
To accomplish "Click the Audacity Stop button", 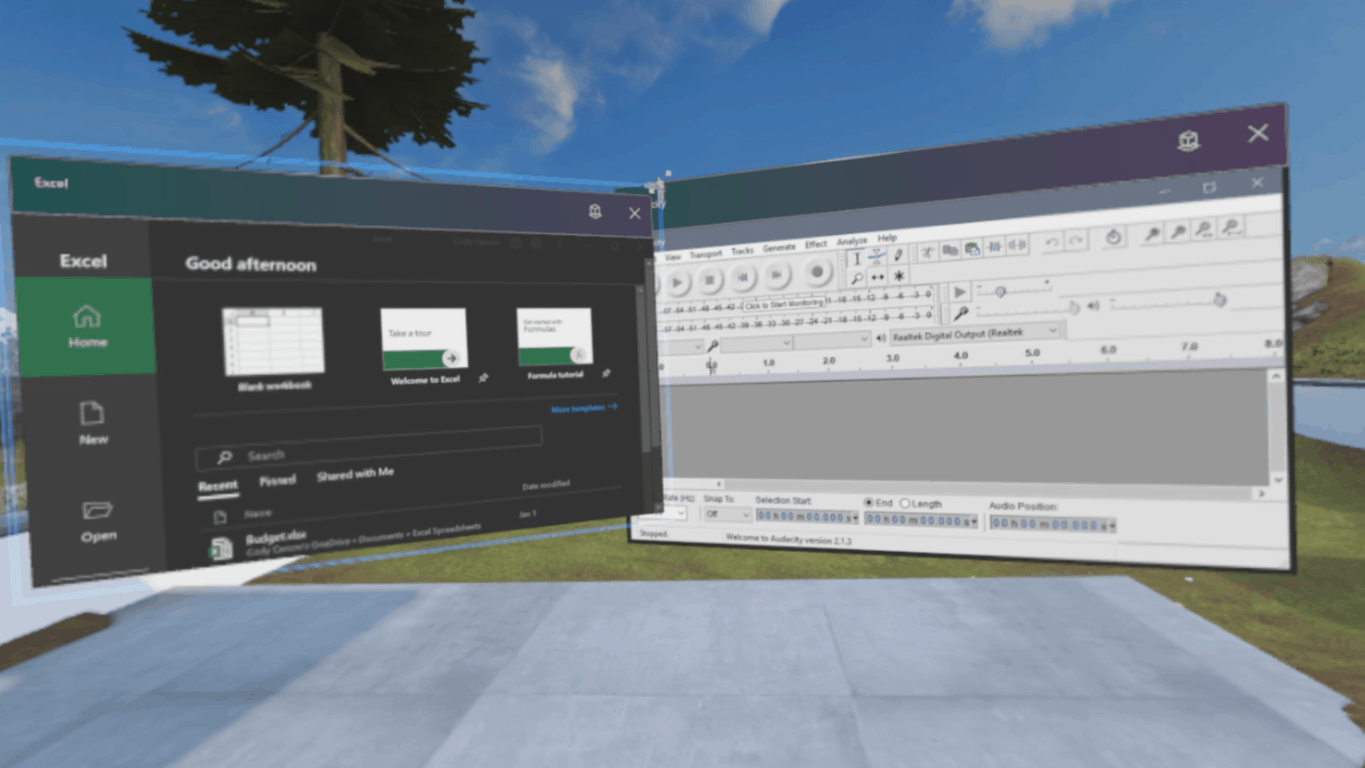I will pos(709,280).
